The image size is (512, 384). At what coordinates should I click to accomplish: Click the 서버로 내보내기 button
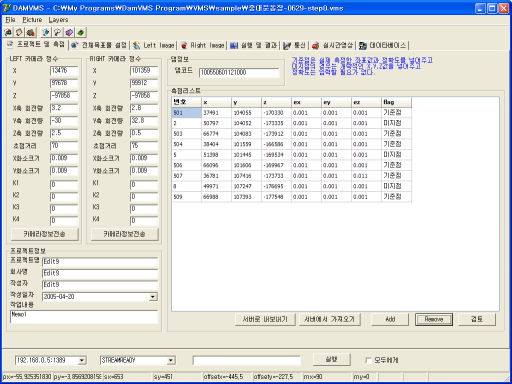click(265, 319)
